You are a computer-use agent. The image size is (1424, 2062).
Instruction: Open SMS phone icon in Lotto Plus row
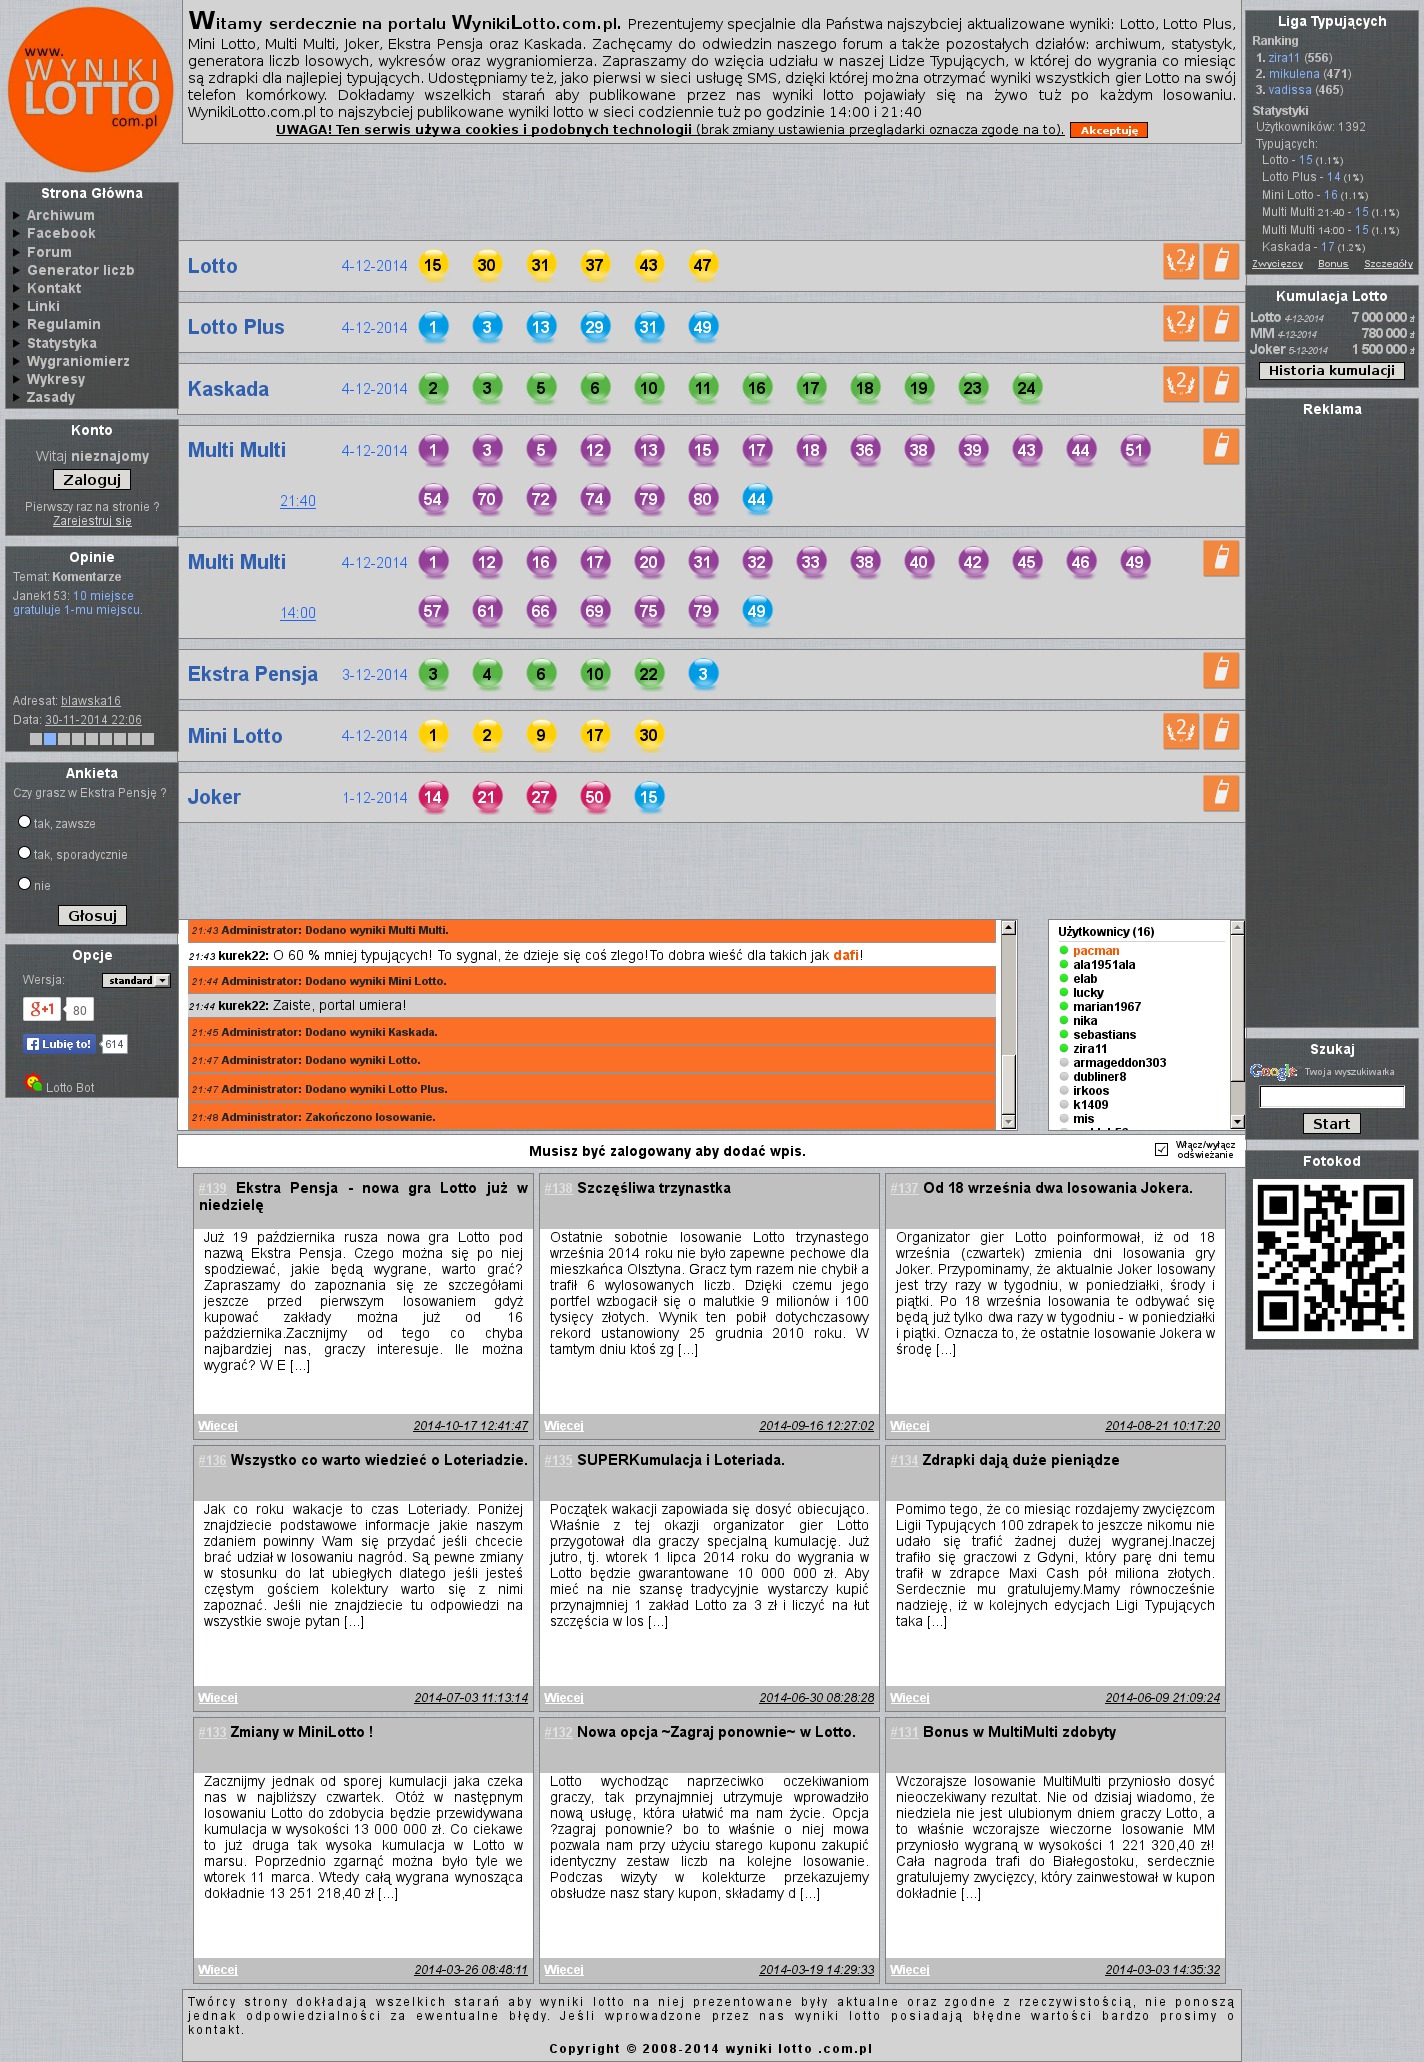(x=1221, y=323)
